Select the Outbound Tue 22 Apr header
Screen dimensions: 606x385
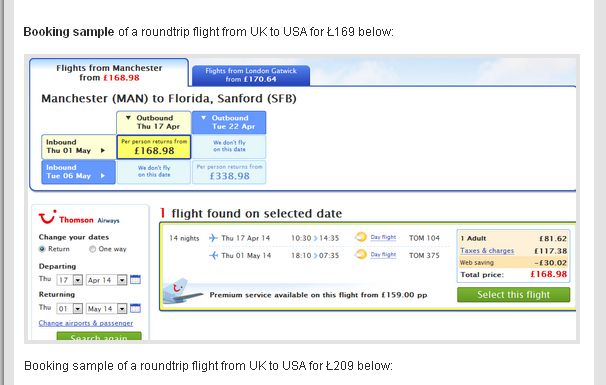tap(229, 122)
